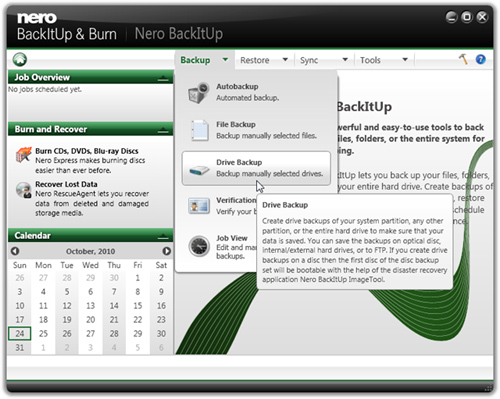Select Autobackup menu entry
The height and width of the screenshot is (399, 500).
[256, 92]
